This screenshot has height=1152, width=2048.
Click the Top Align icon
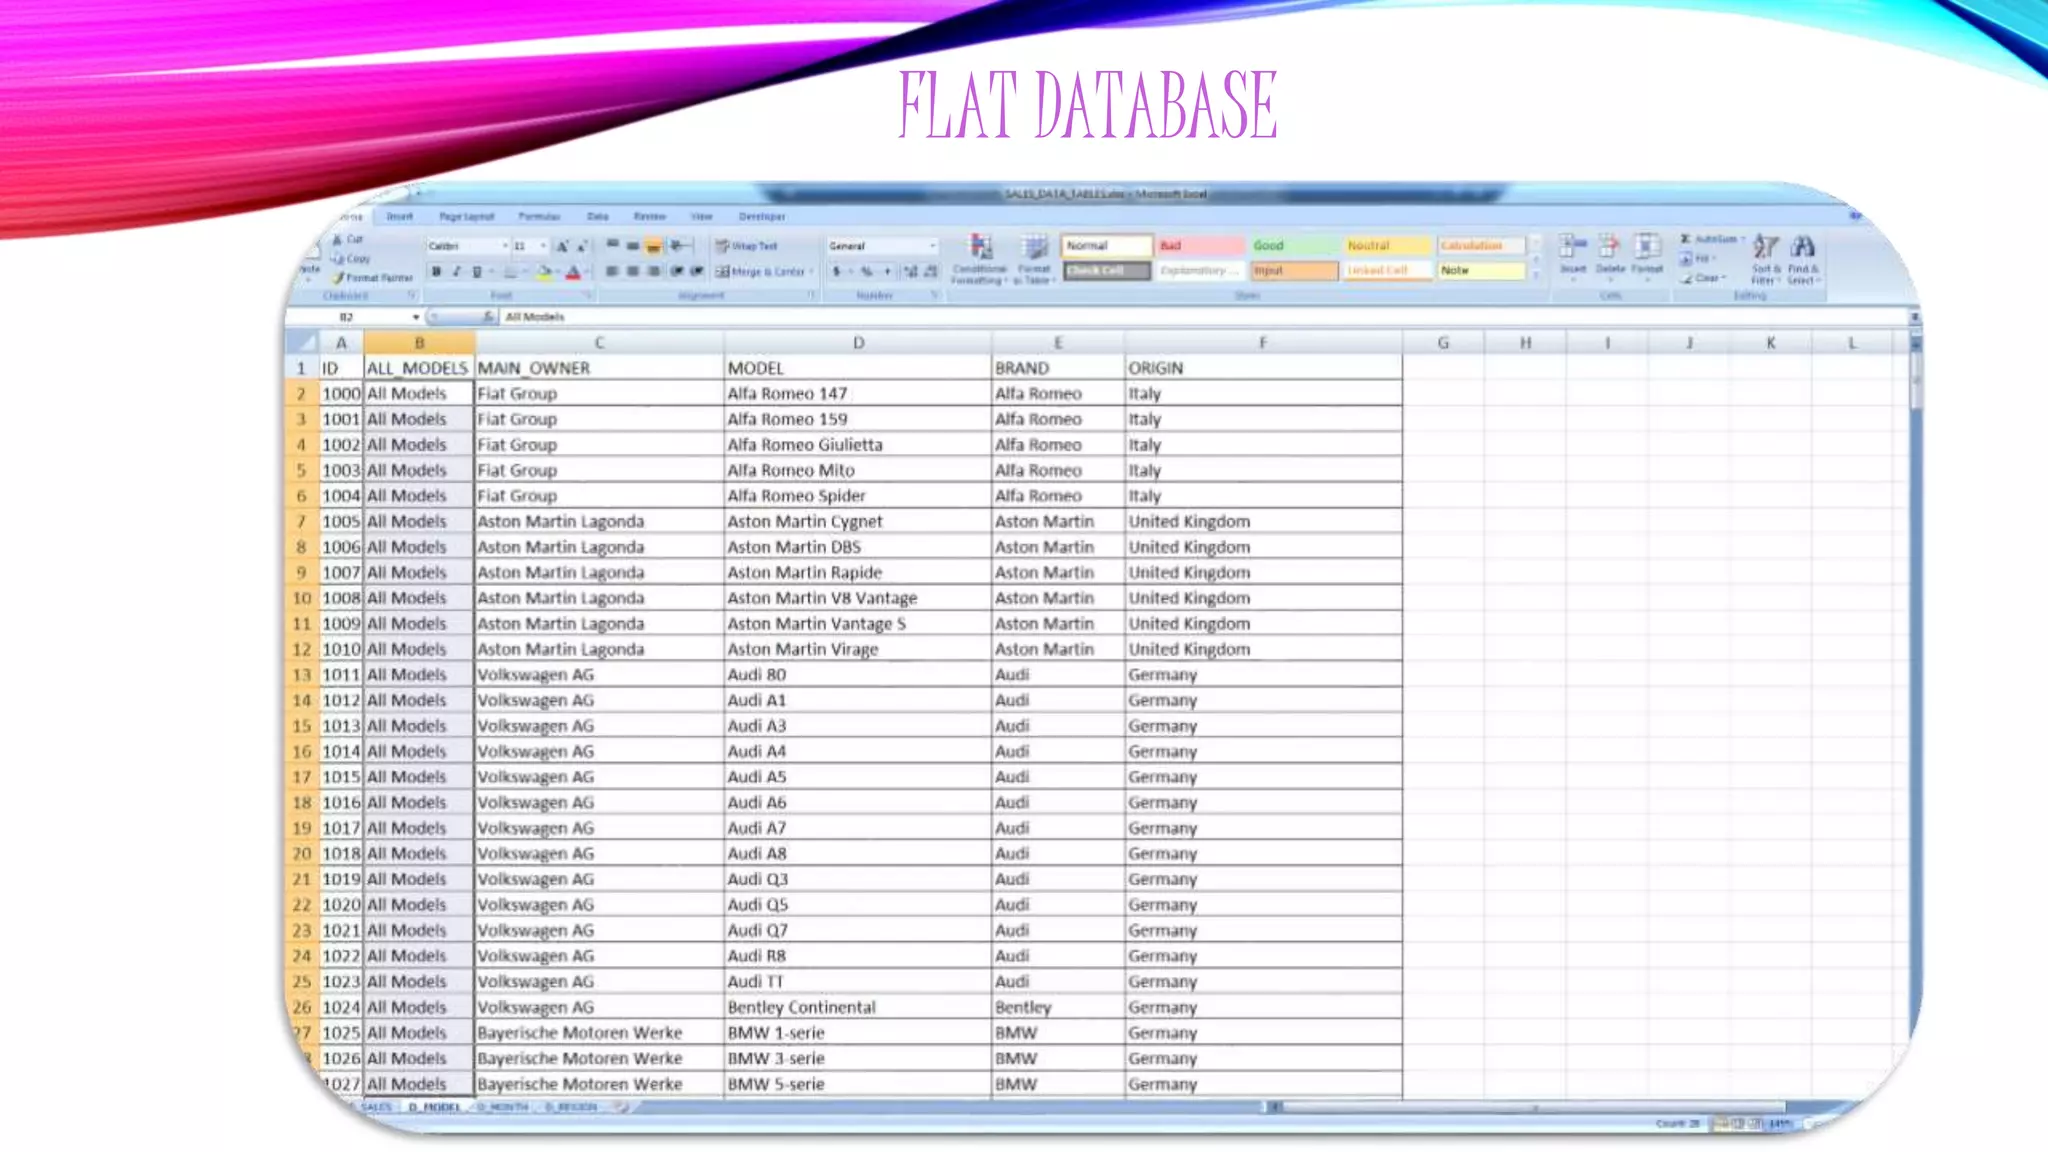612,245
